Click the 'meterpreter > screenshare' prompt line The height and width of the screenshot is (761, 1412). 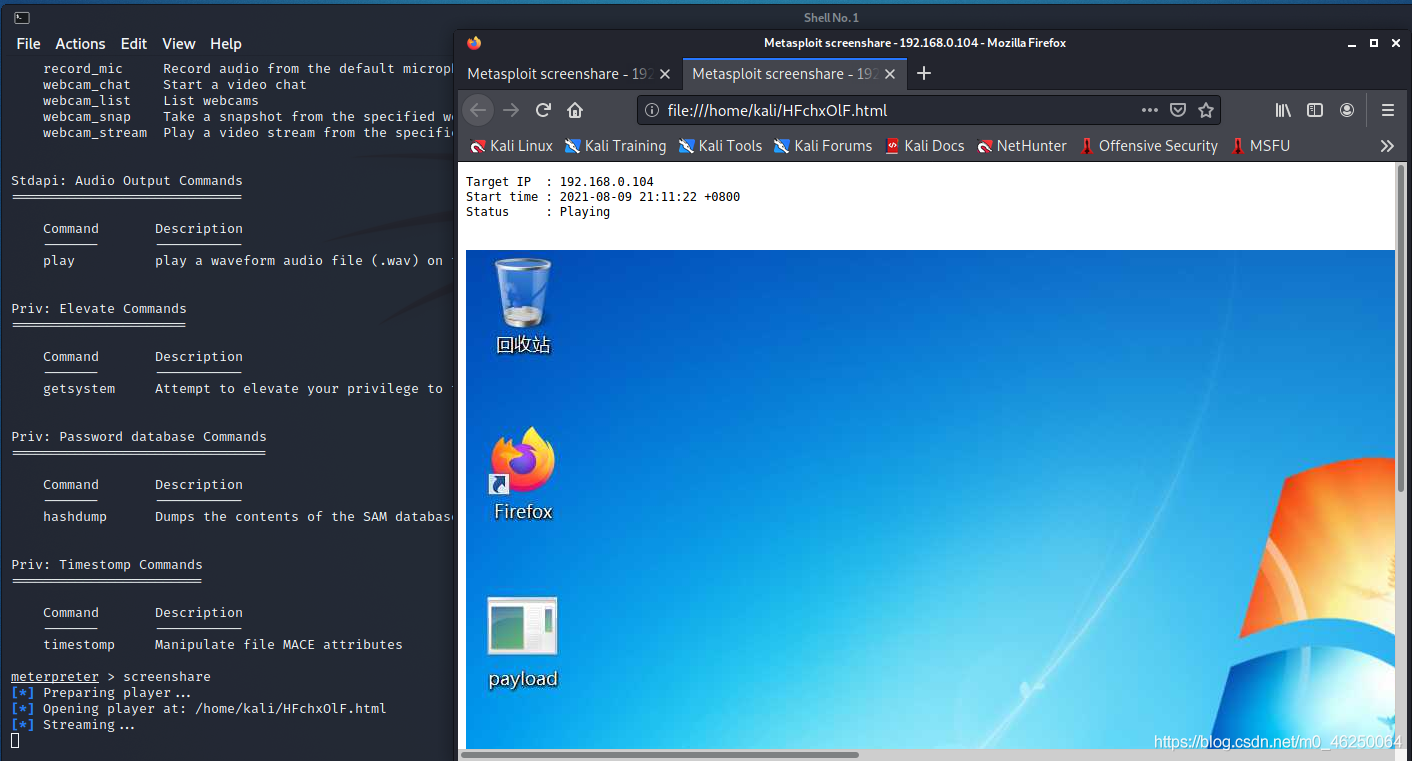(111, 677)
